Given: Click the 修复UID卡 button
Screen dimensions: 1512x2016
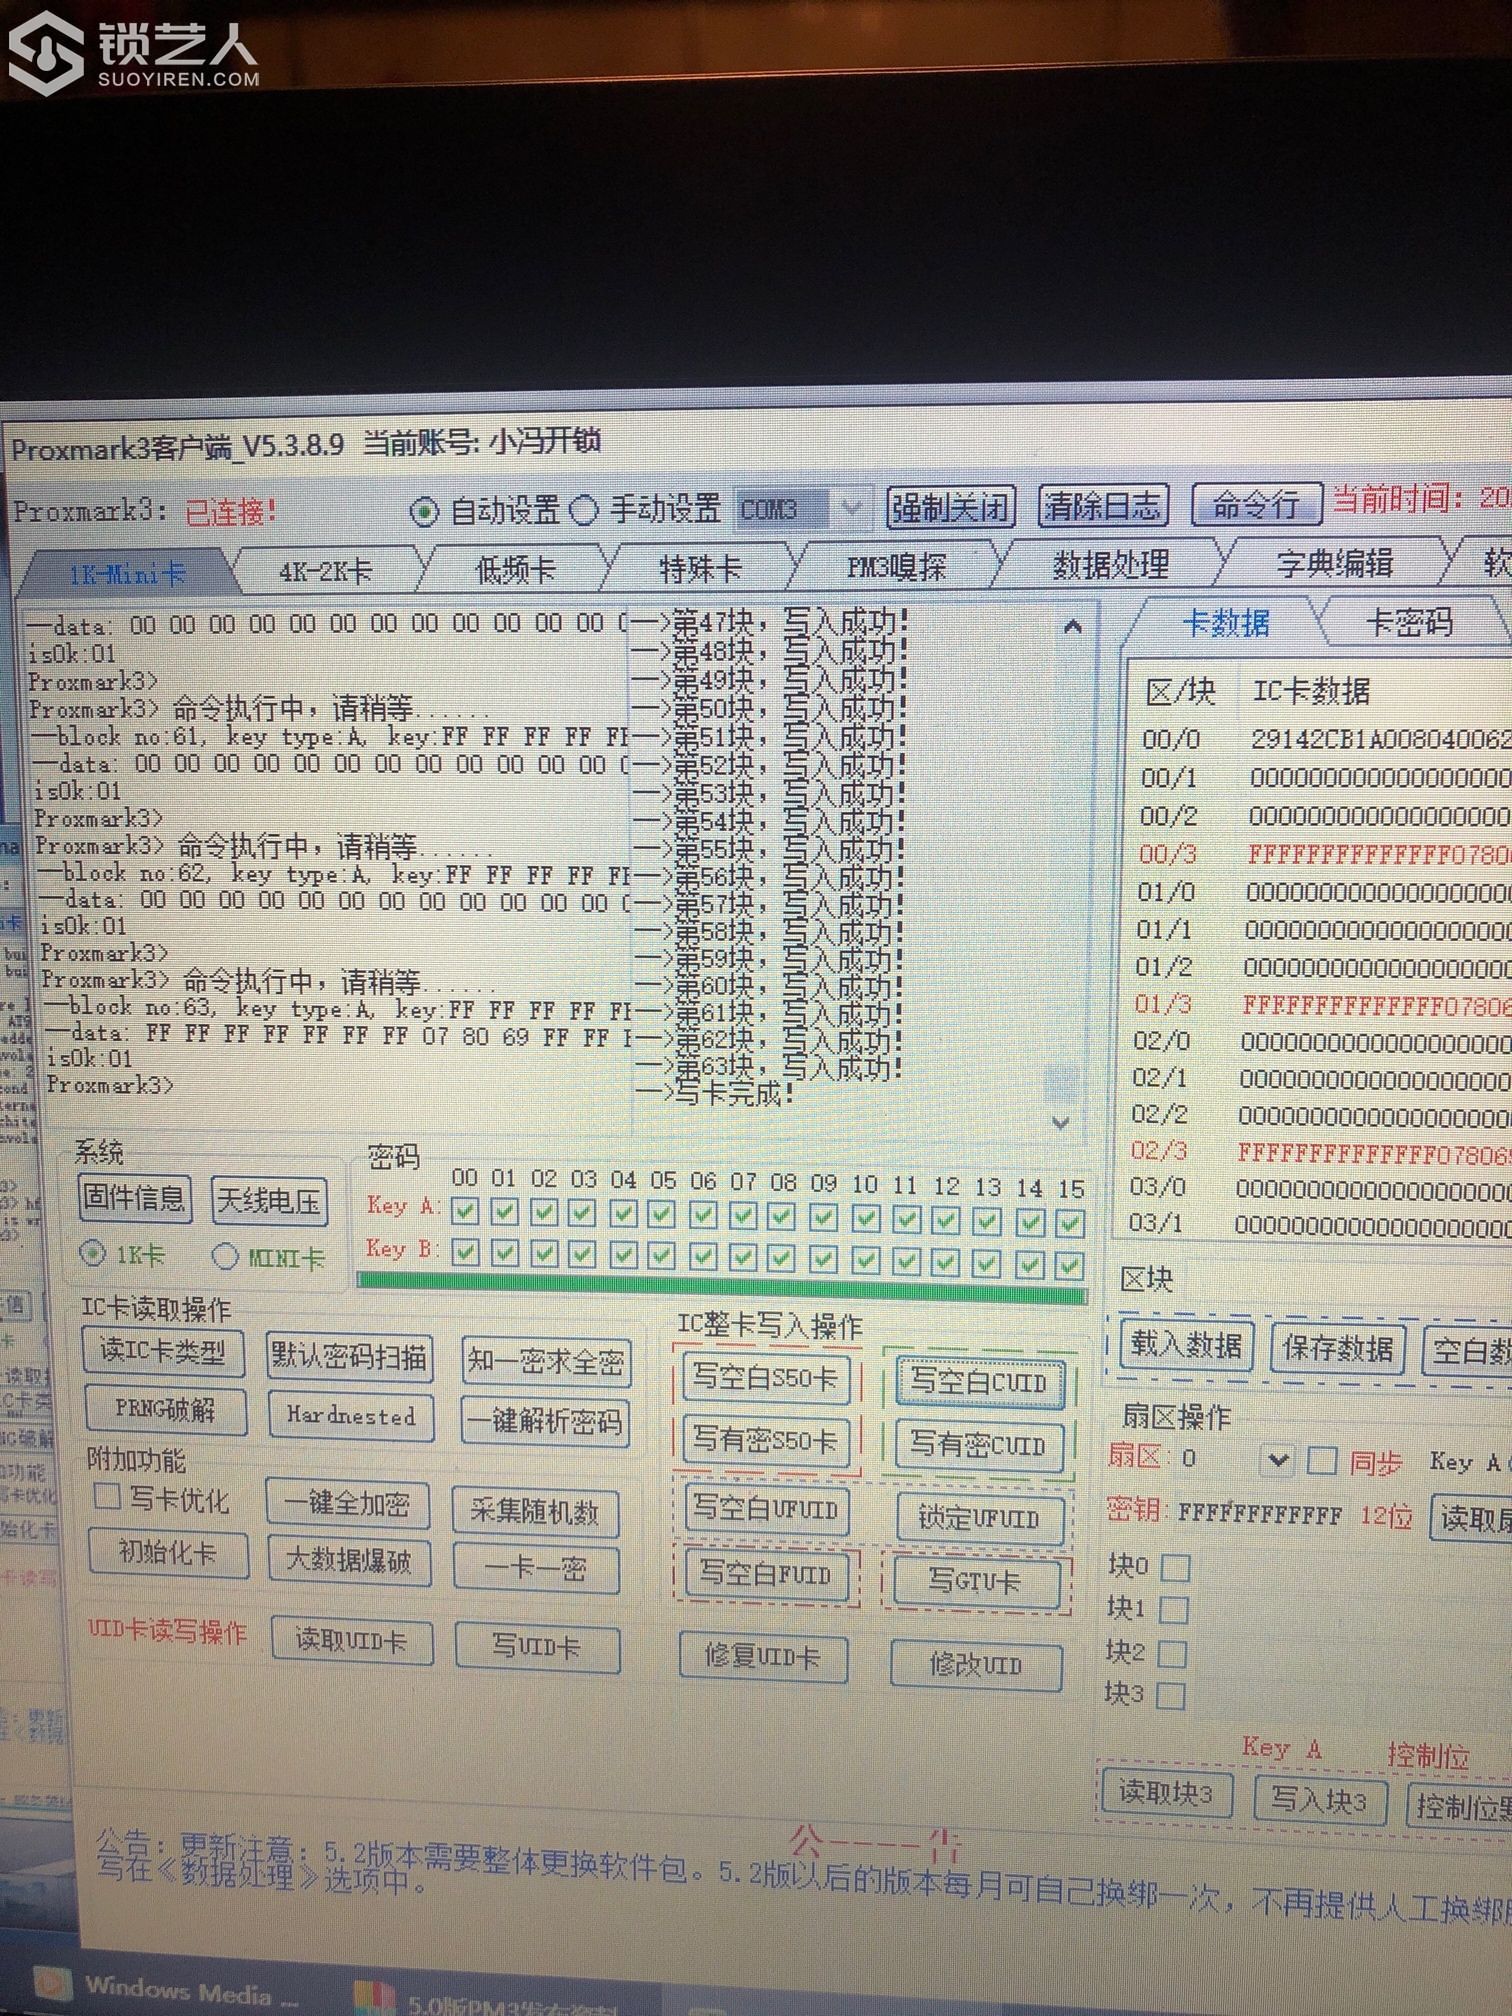Looking at the screenshot, I should click(x=763, y=1657).
